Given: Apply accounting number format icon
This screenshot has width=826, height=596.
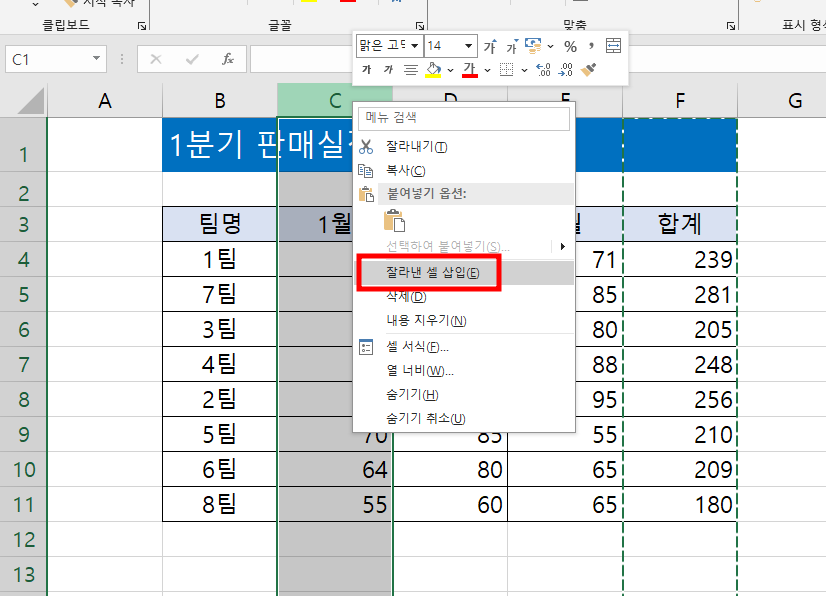Looking at the screenshot, I should click(x=533, y=46).
